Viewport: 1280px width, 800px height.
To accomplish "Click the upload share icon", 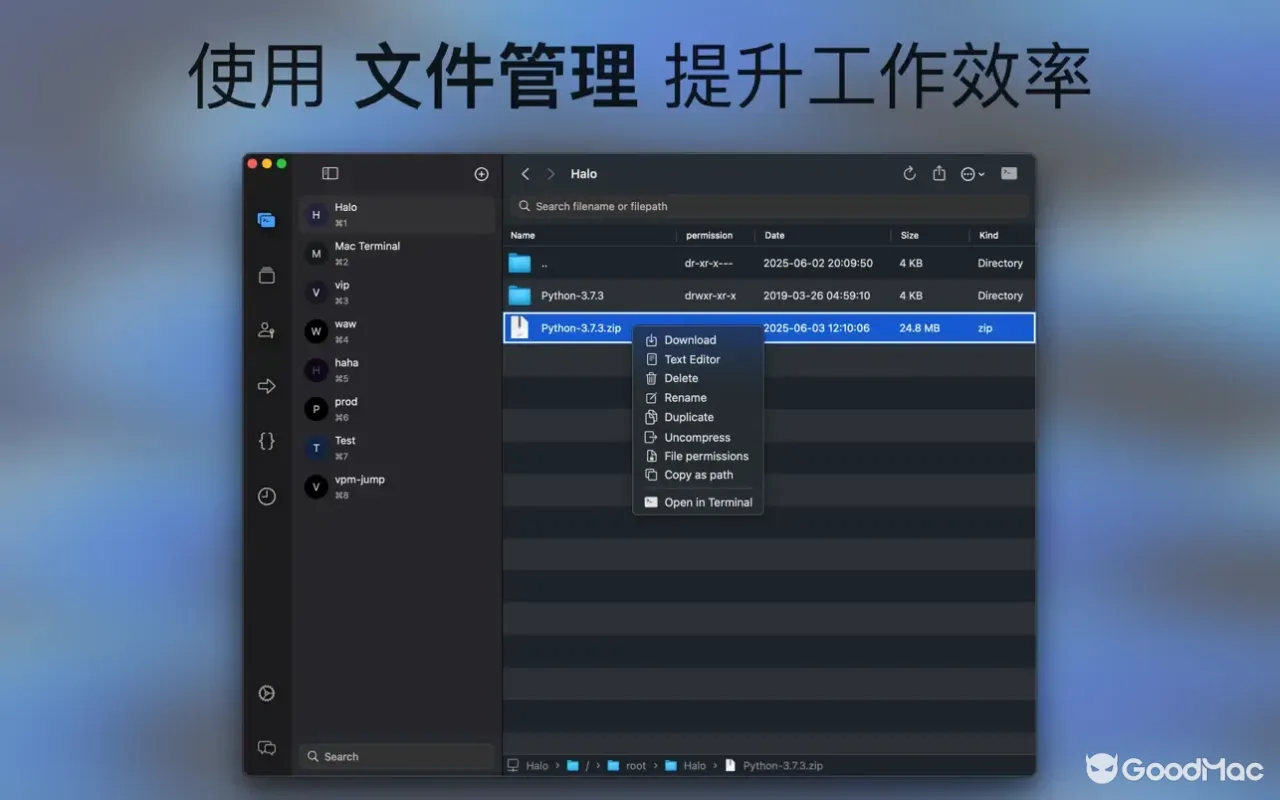I will 939,173.
